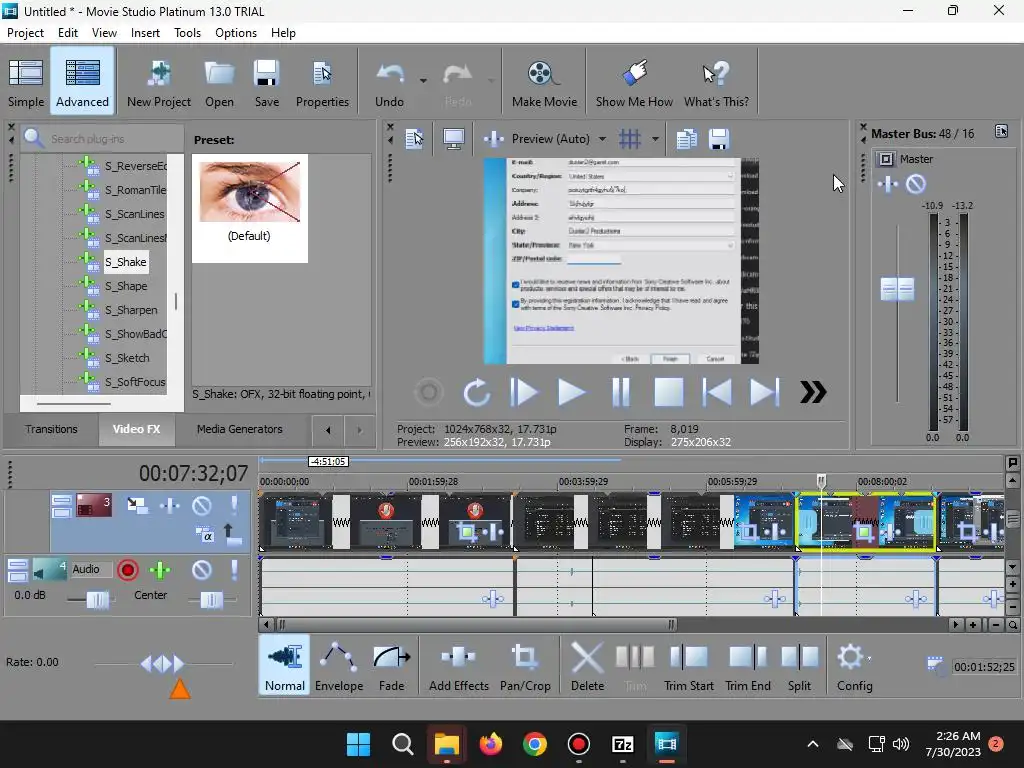Open the Config toolbar options
The image size is (1024, 768).
tap(854, 666)
